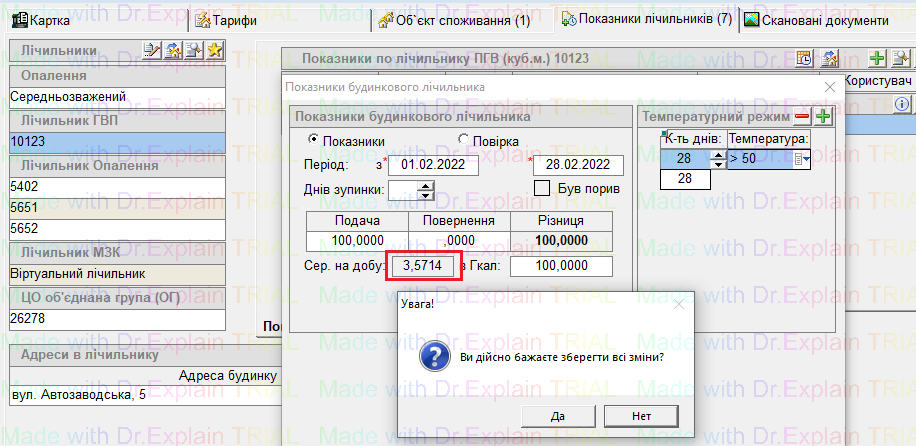The width and height of the screenshot is (916, 446).
Task: Click the Нет button in Увага dialog
Action: tap(641, 415)
